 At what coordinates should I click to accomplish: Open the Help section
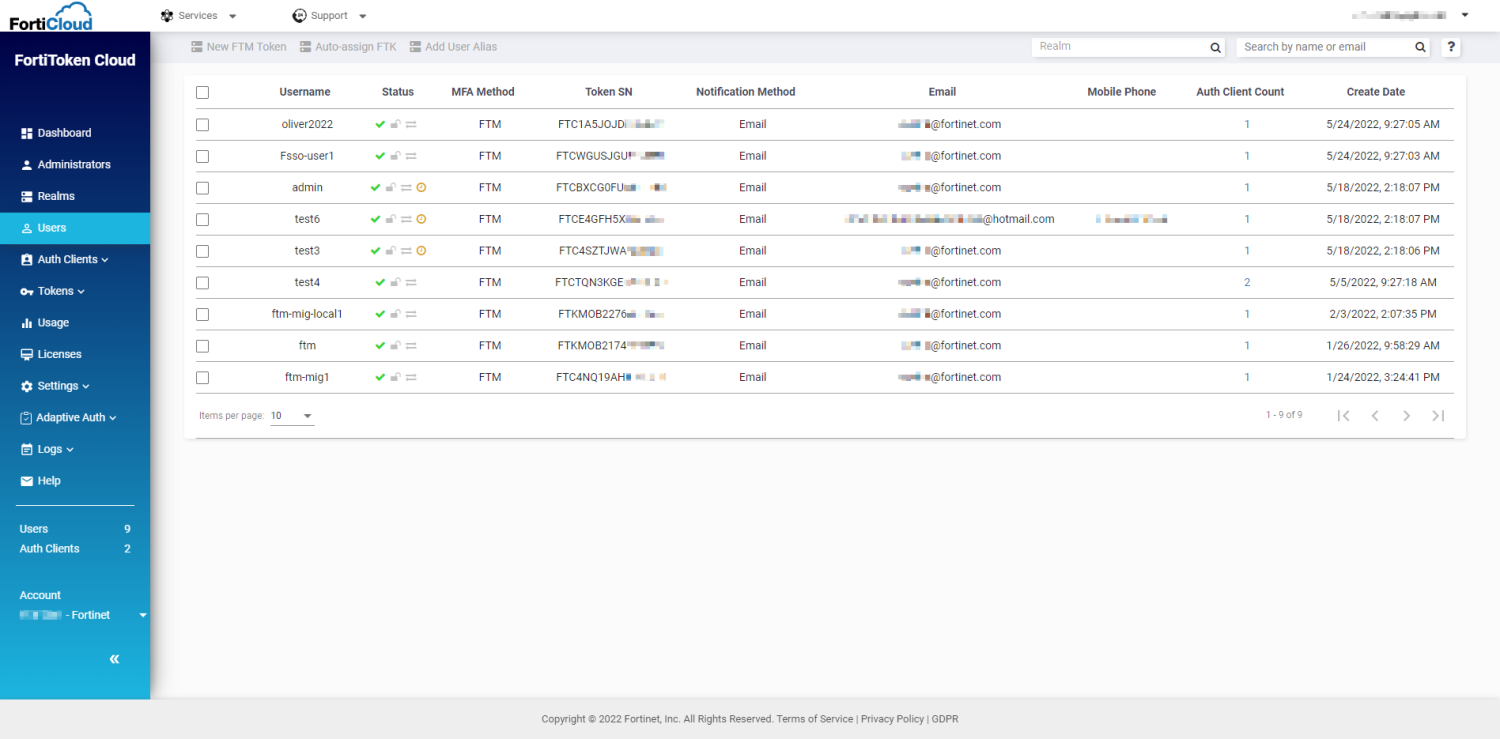click(x=49, y=480)
